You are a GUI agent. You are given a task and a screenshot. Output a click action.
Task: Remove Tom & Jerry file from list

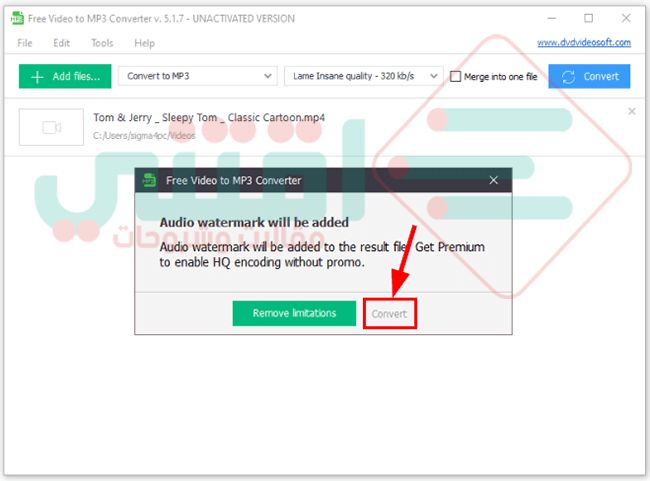[x=631, y=111]
